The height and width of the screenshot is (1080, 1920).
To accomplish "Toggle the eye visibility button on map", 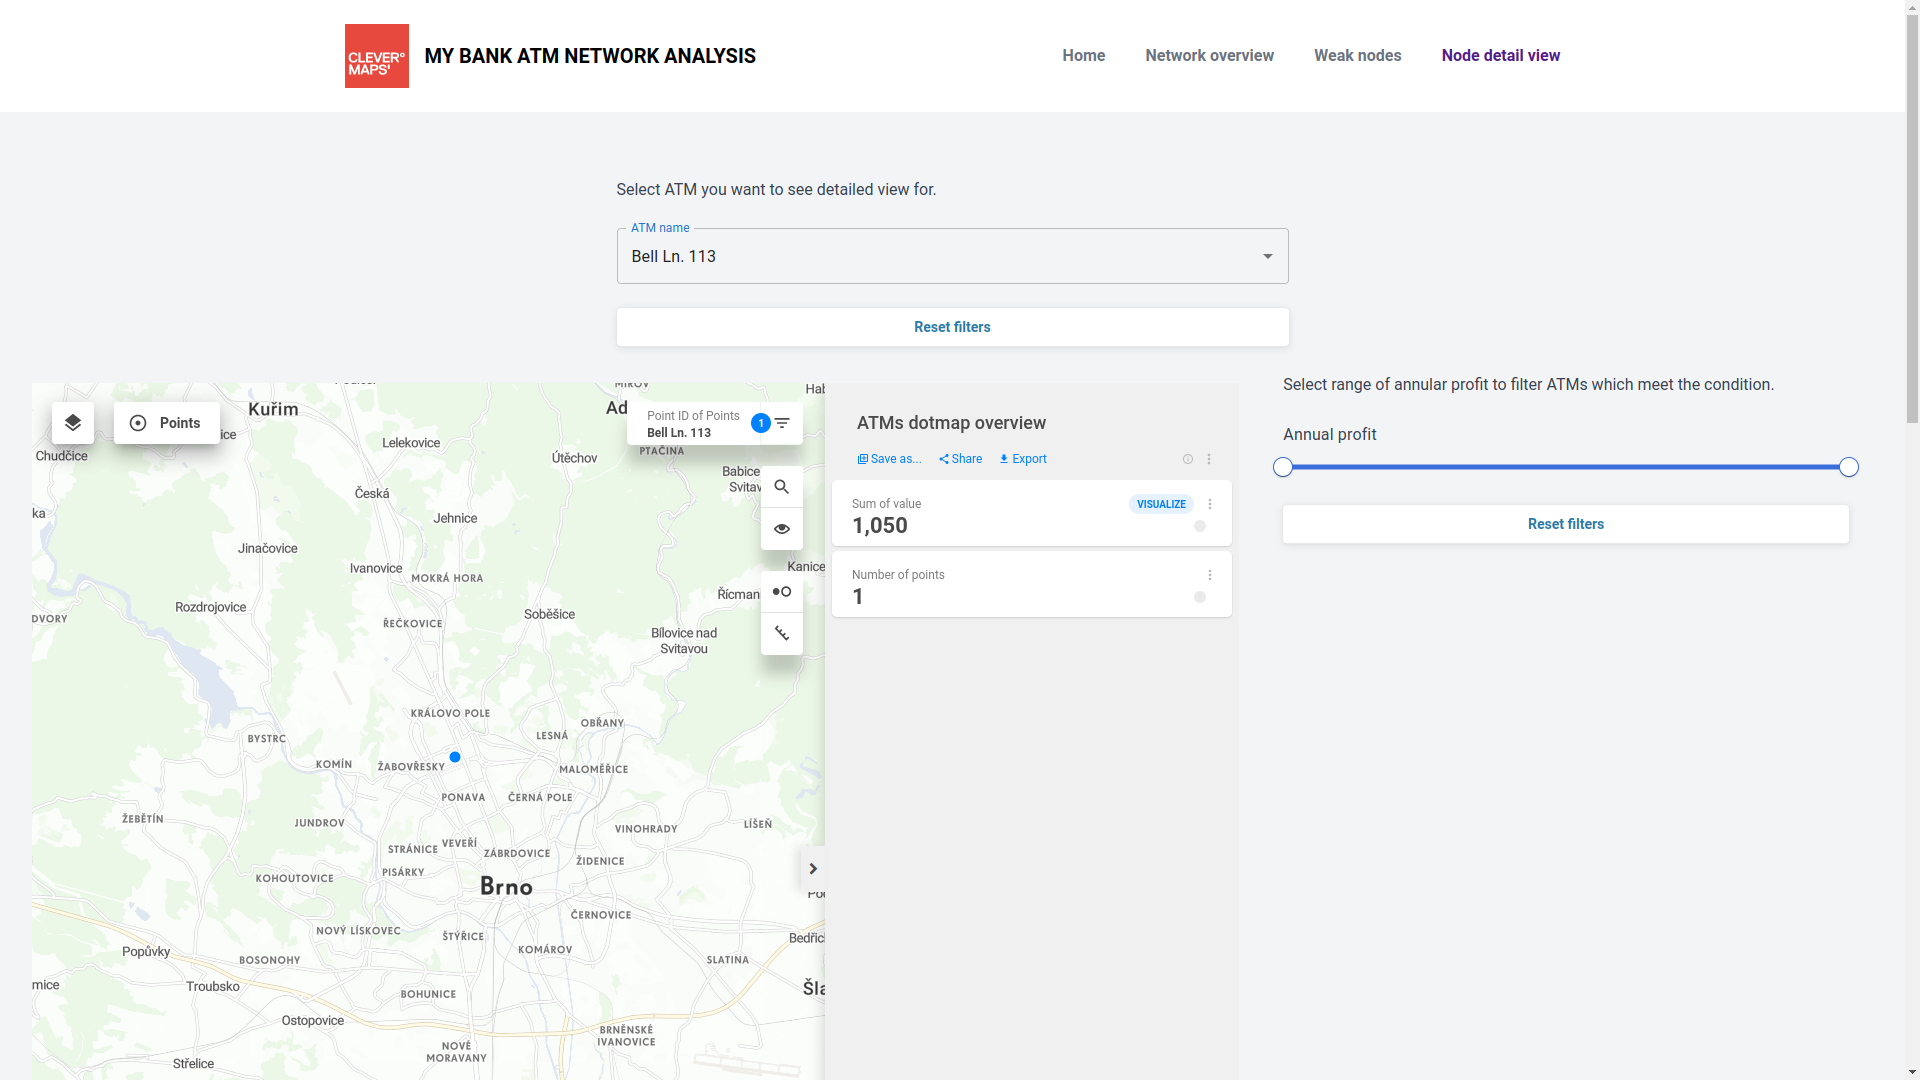I will point(782,529).
